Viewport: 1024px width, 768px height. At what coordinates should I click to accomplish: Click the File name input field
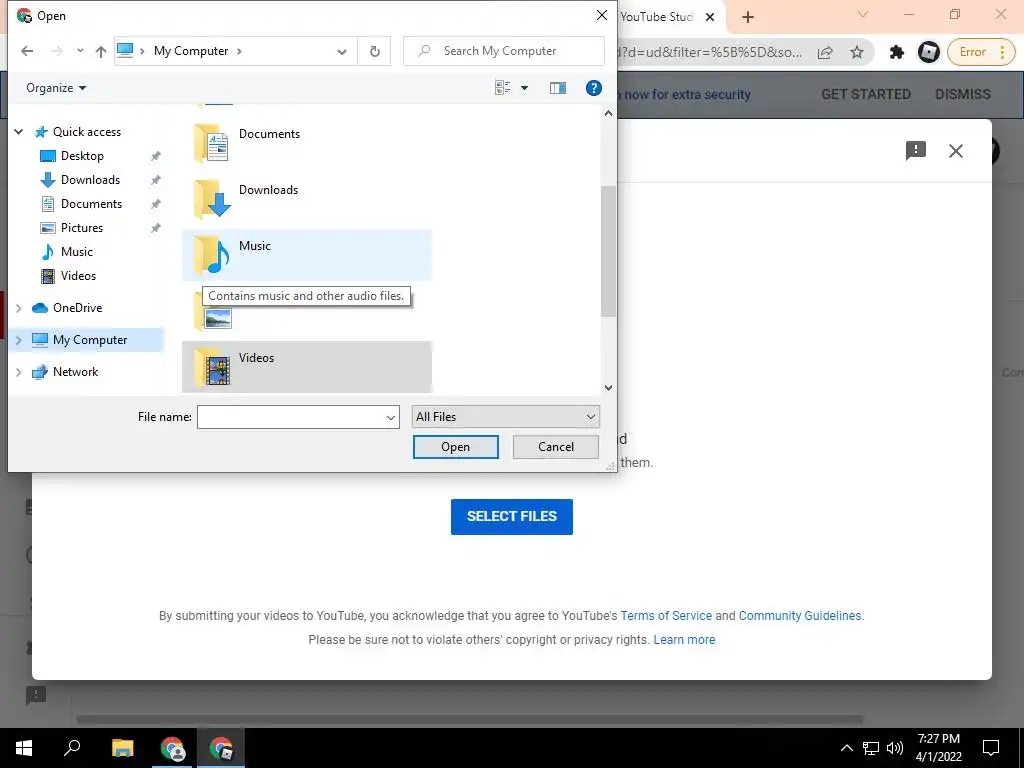(291, 417)
